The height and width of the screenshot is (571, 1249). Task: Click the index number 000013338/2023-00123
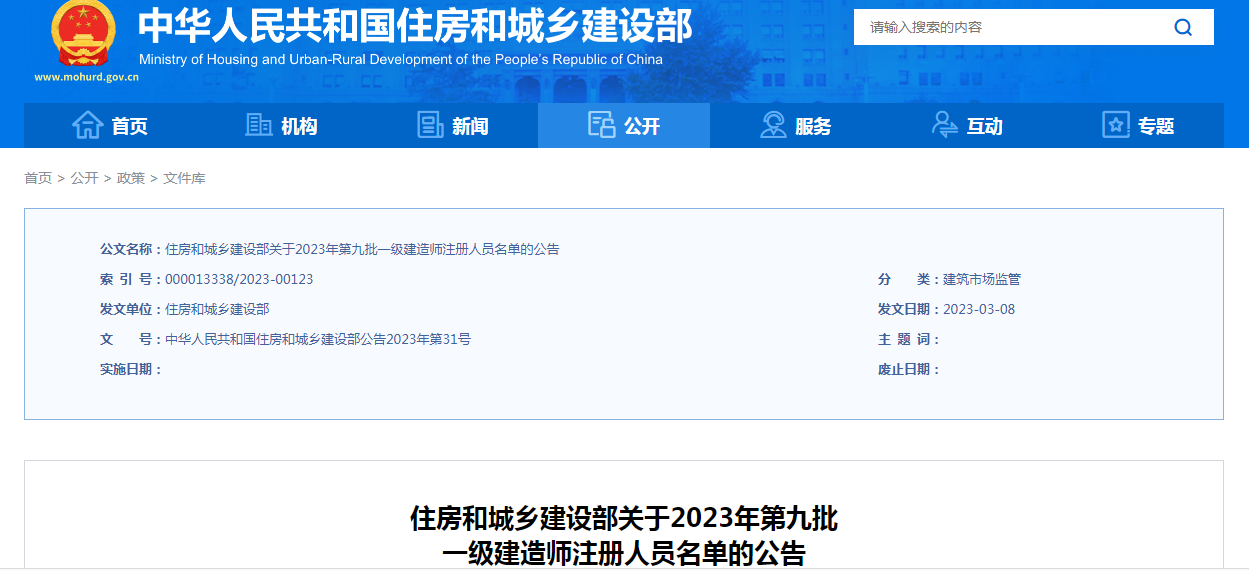pyautogui.click(x=239, y=279)
